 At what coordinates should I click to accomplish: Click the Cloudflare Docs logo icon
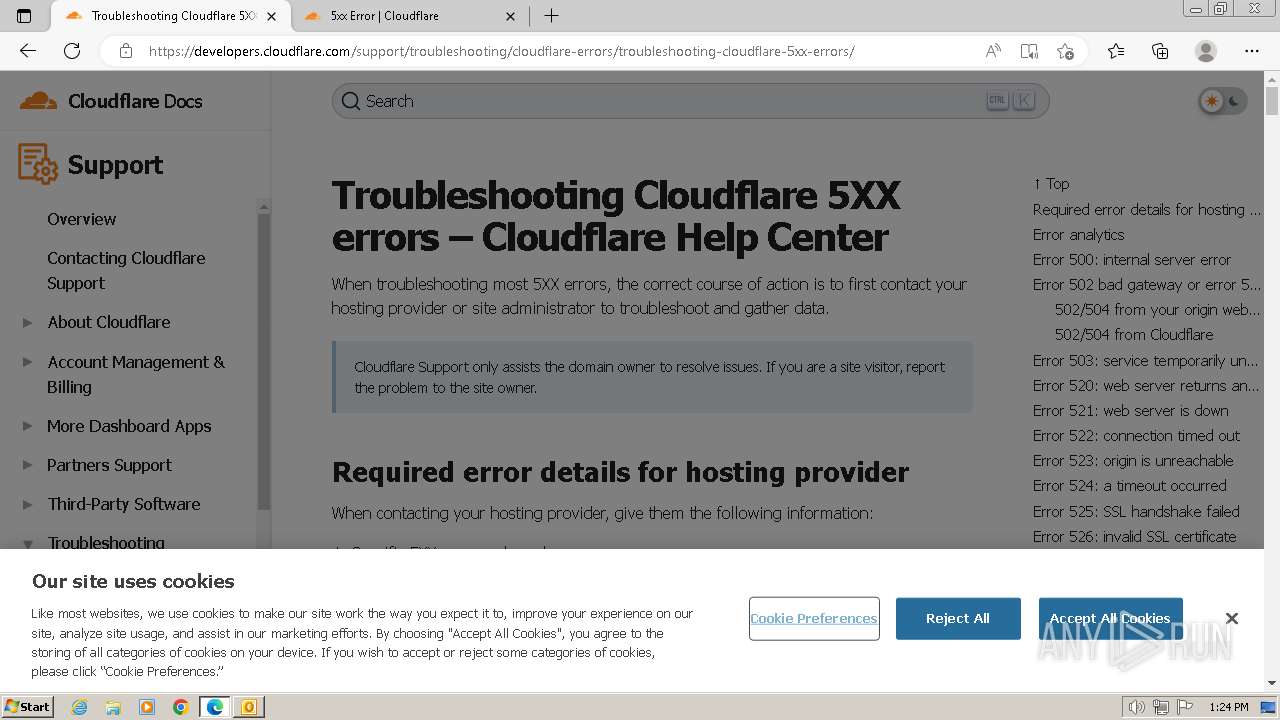[38, 101]
